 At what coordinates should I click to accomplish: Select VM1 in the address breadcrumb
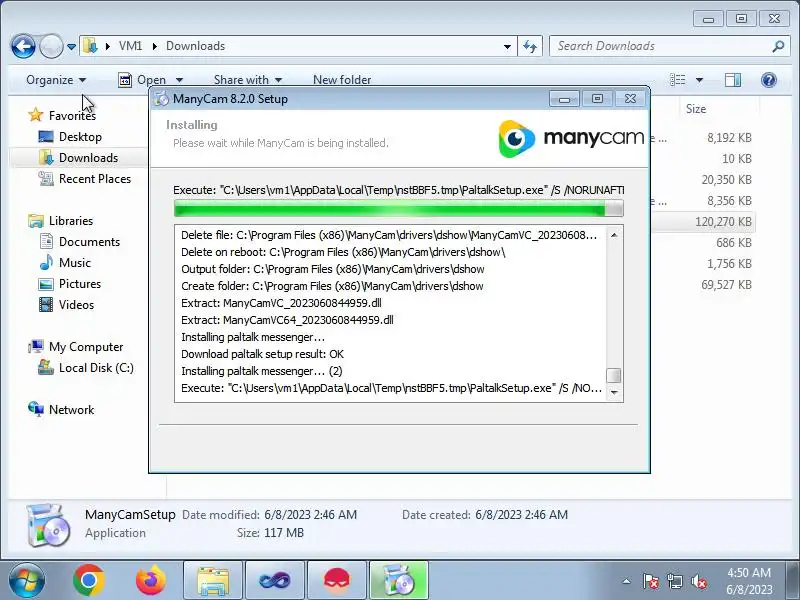(x=130, y=46)
